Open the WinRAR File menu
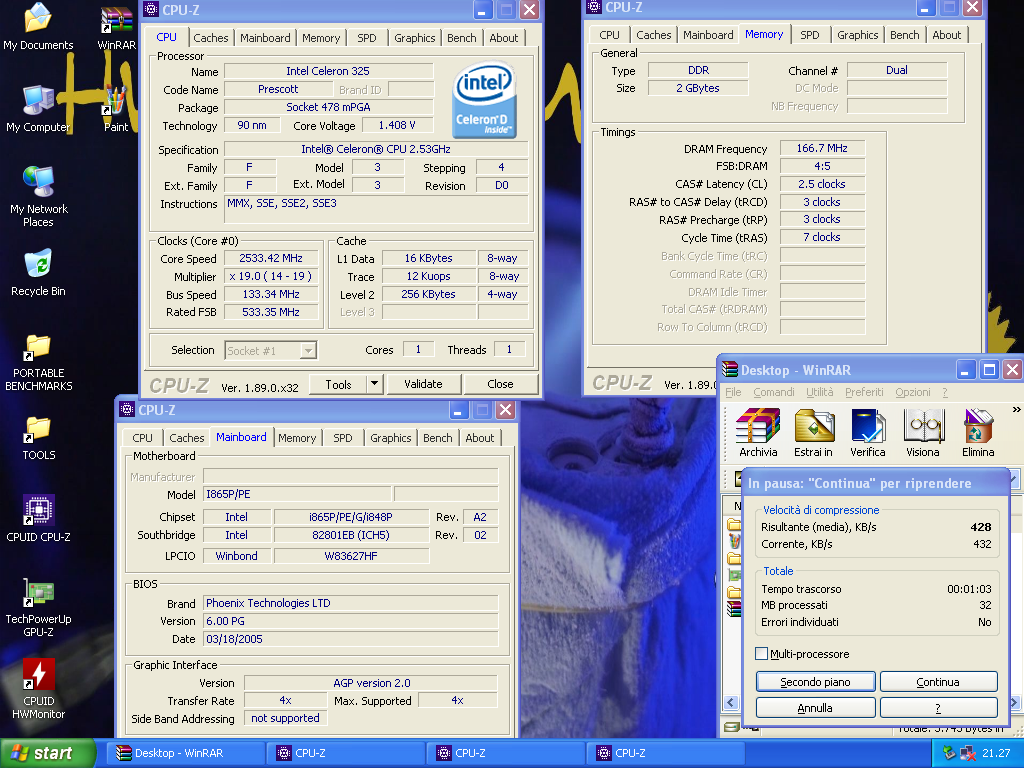Image resolution: width=1024 pixels, height=768 pixels. (733, 392)
